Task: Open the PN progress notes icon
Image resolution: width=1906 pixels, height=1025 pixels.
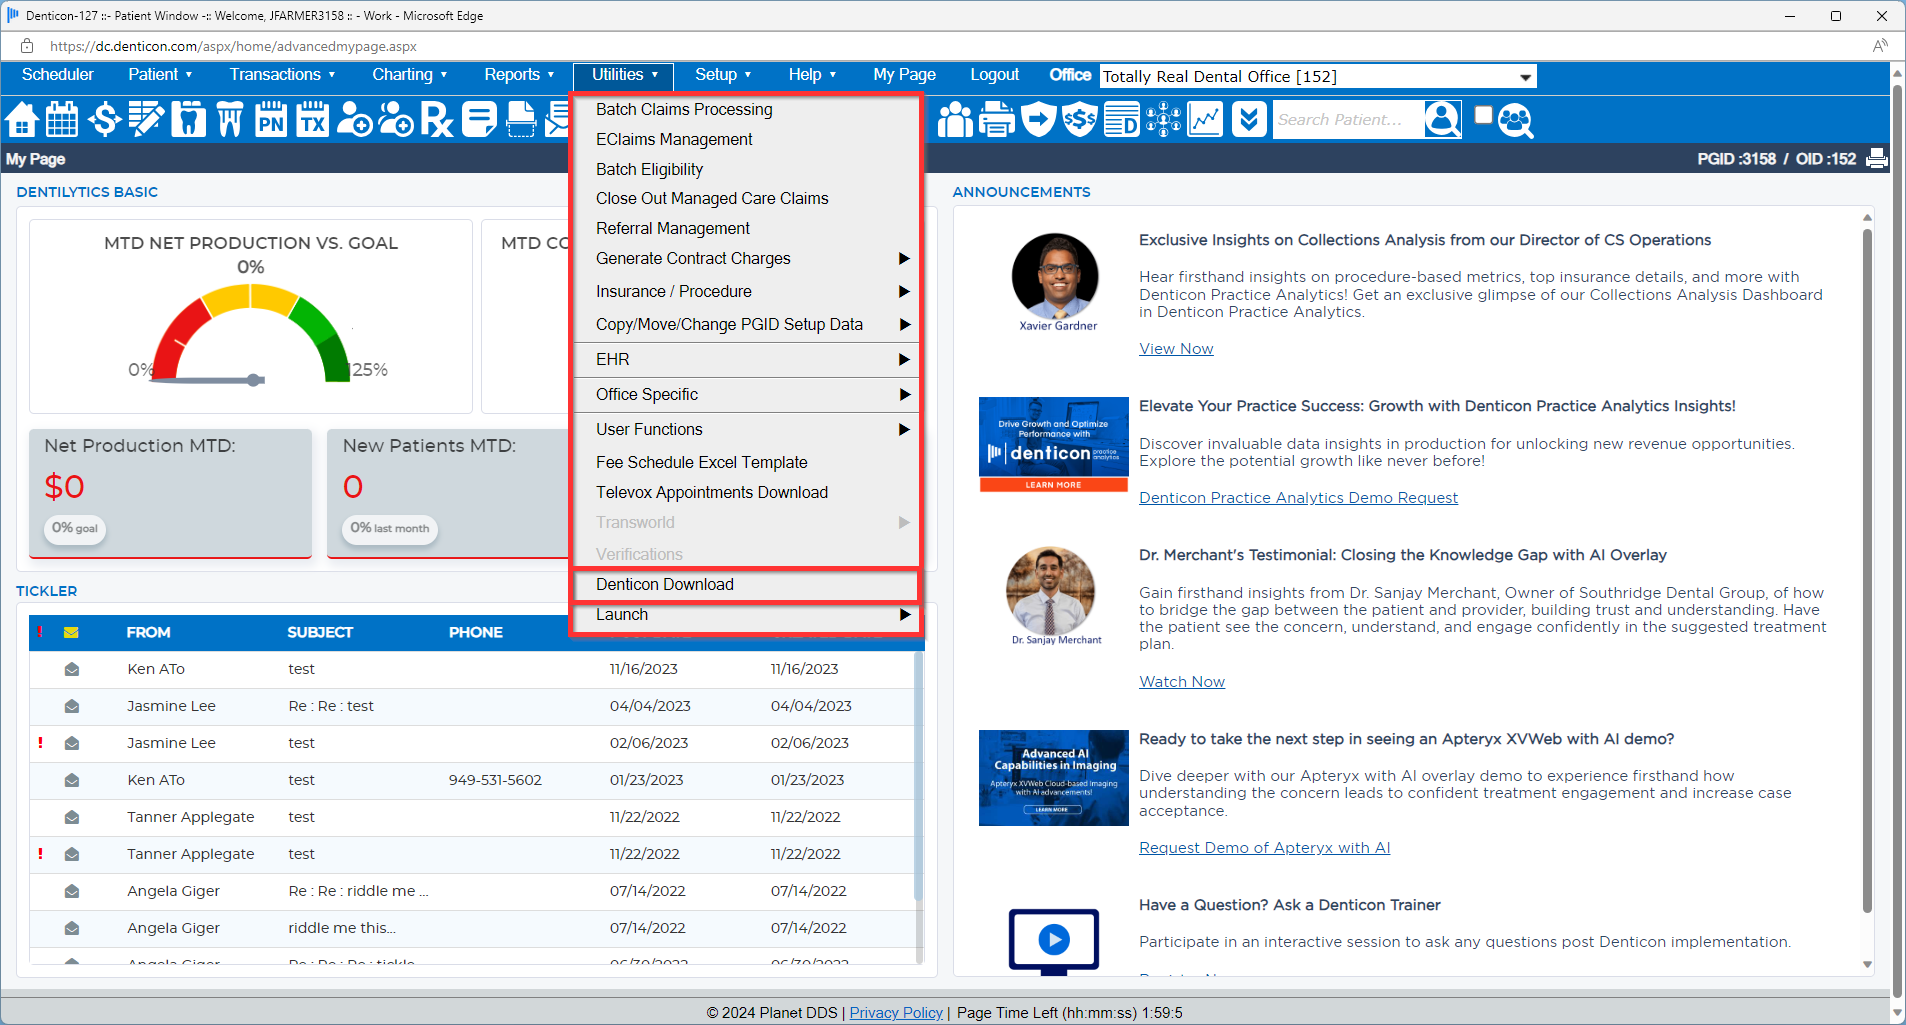Action: (271, 120)
